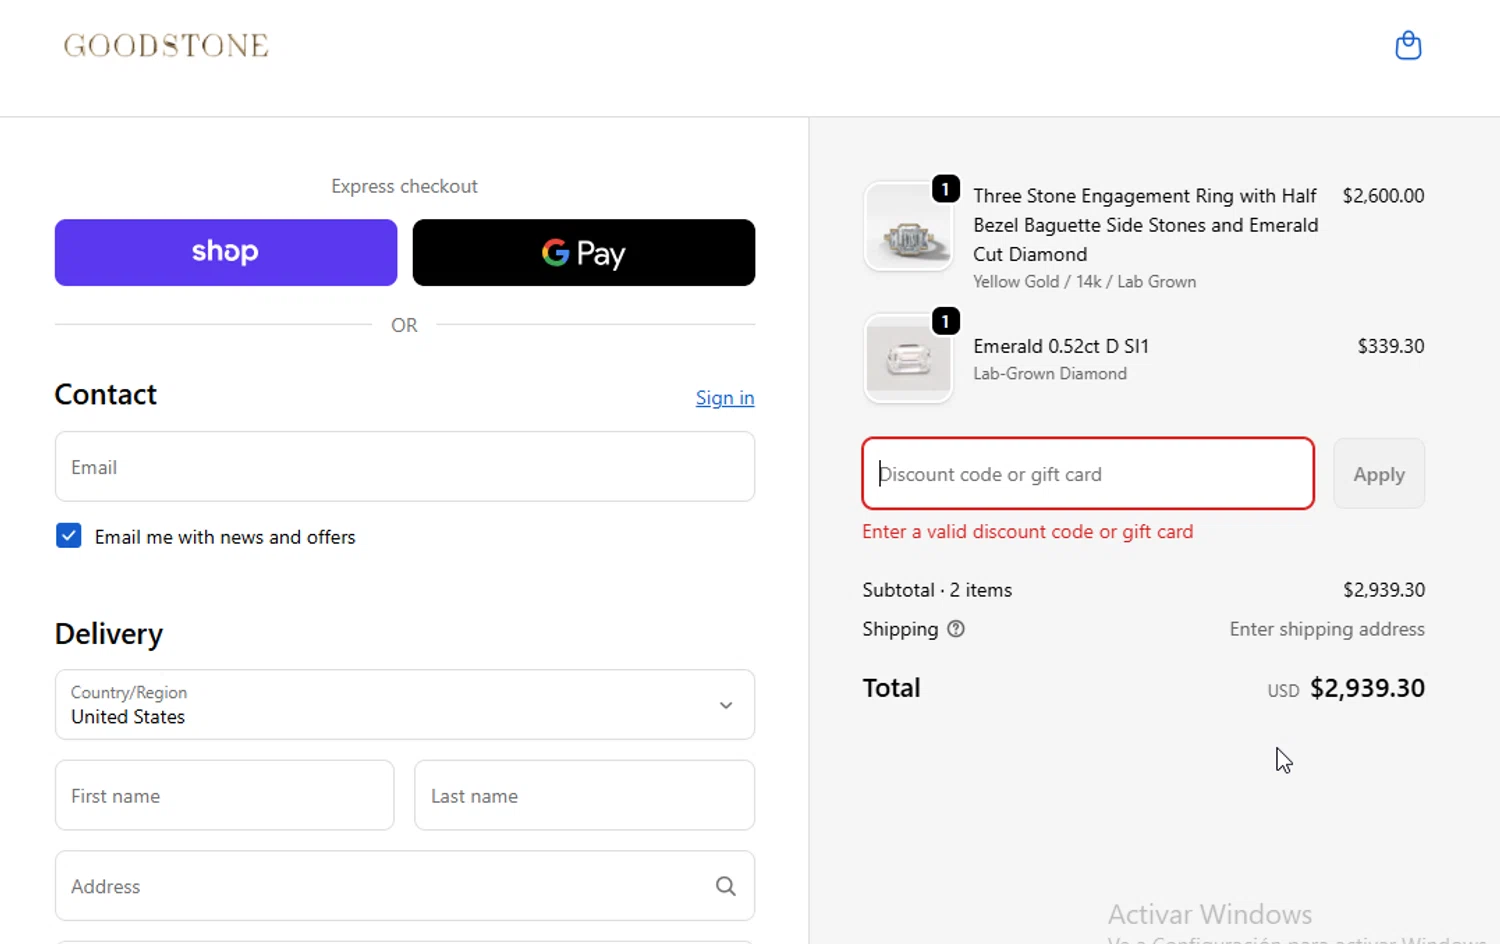Select the $2,600.00 ring price

[x=1383, y=196]
